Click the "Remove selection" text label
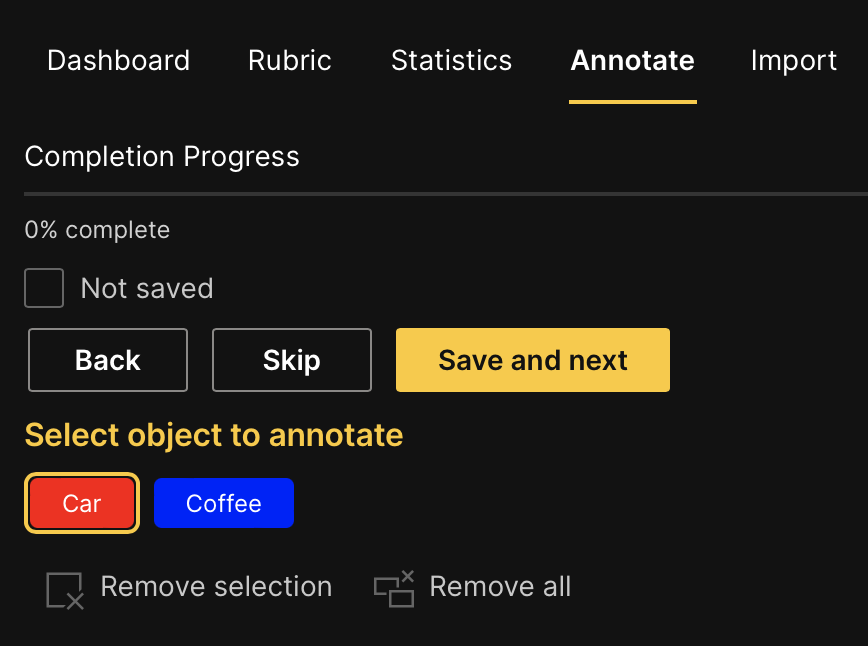The height and width of the screenshot is (646, 868). point(216,587)
